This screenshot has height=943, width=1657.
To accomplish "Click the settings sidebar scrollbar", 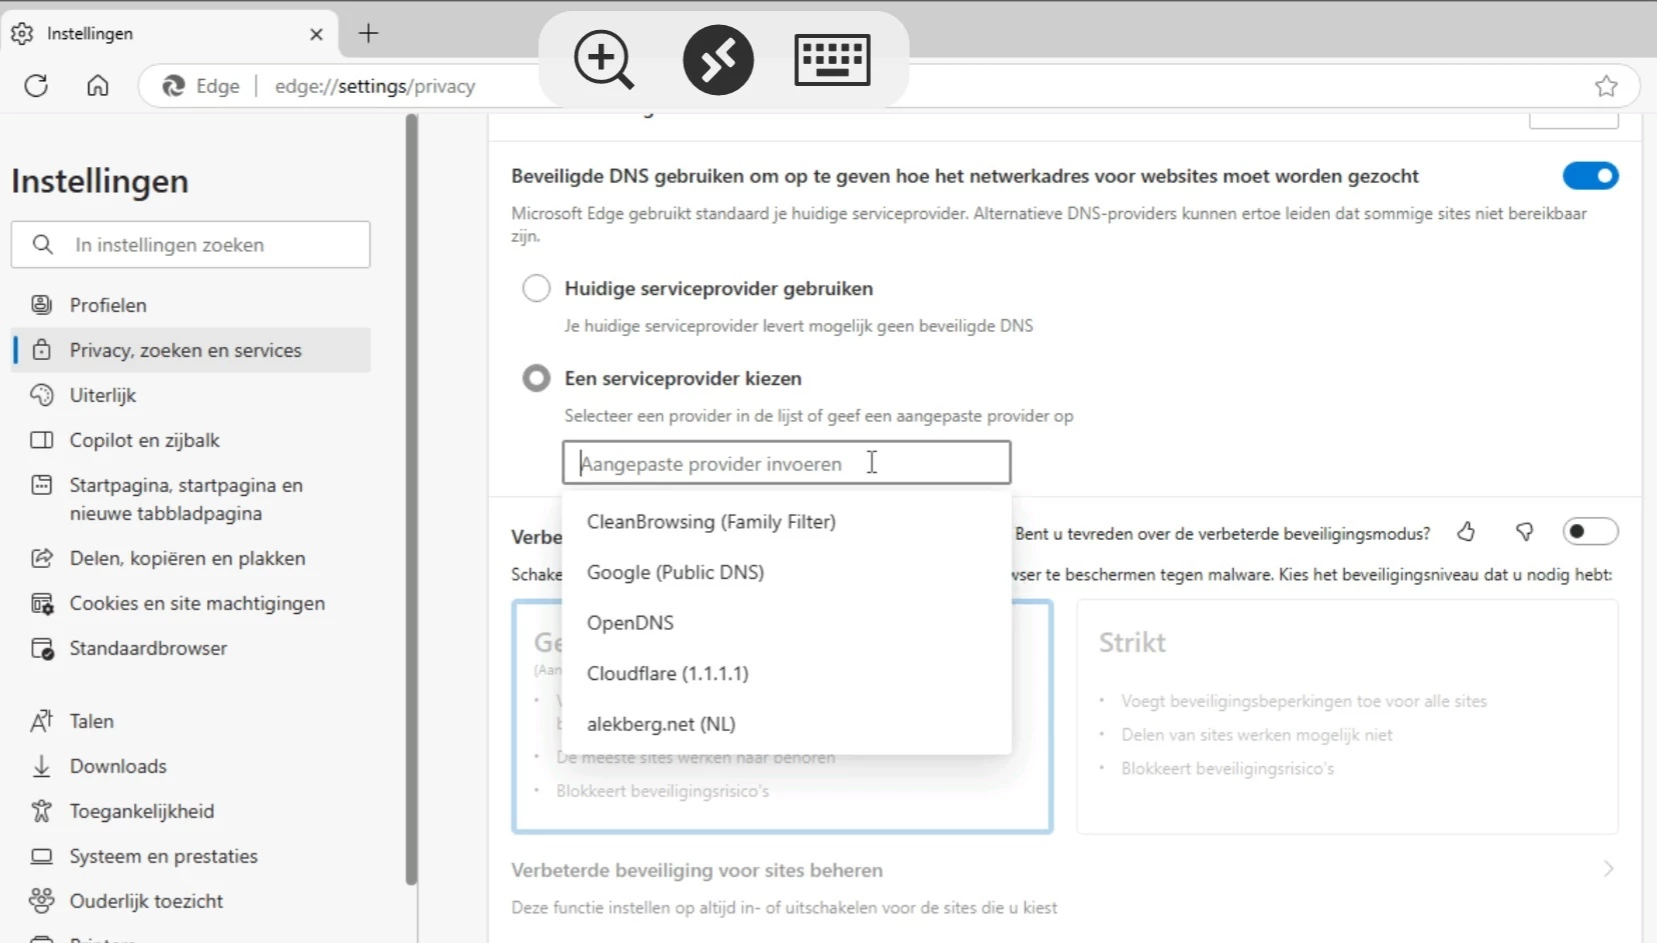I will point(411,500).
